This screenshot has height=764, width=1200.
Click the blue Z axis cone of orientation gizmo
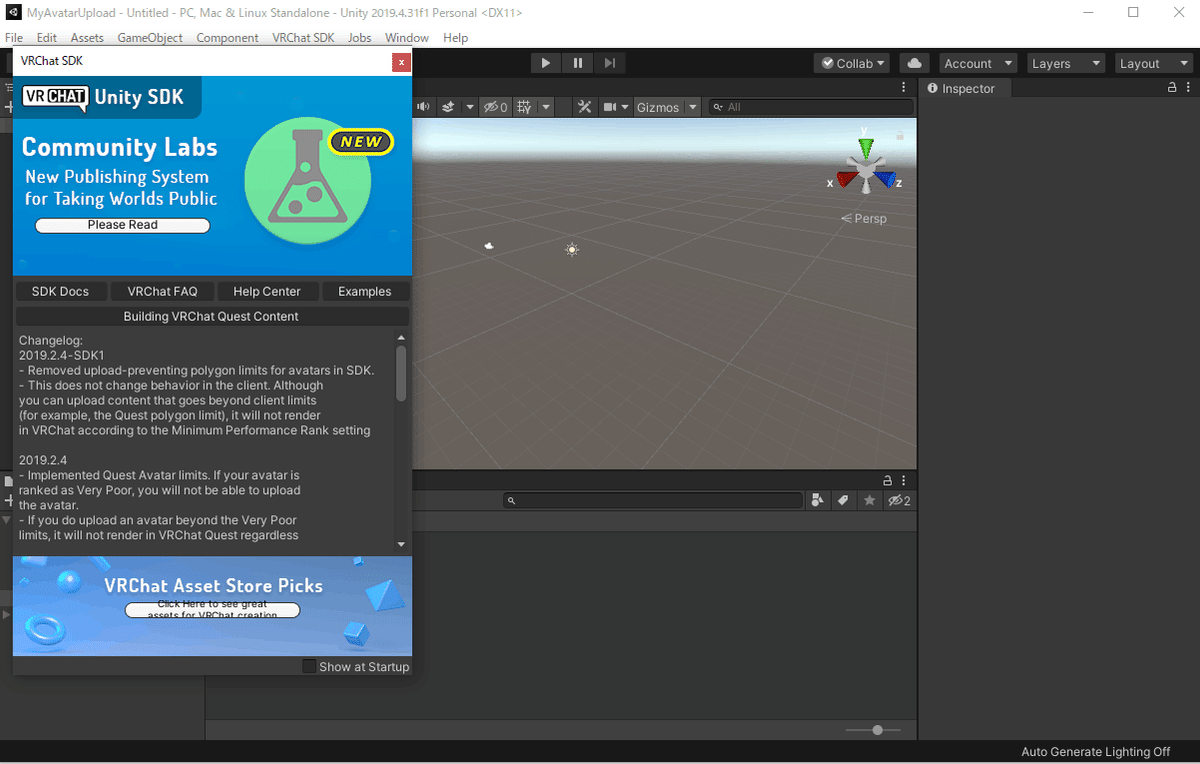tap(886, 181)
